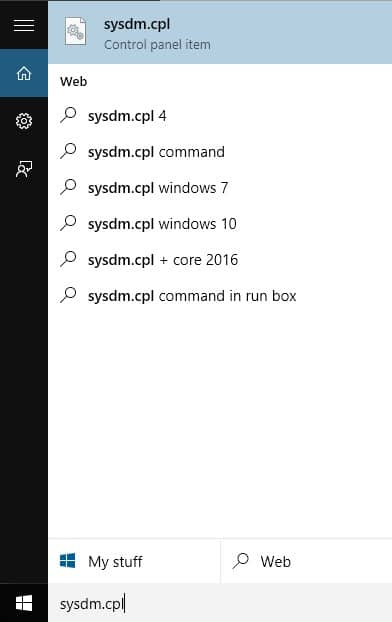Select "sysdm.cpl command in run box" suggestion

[220, 296]
